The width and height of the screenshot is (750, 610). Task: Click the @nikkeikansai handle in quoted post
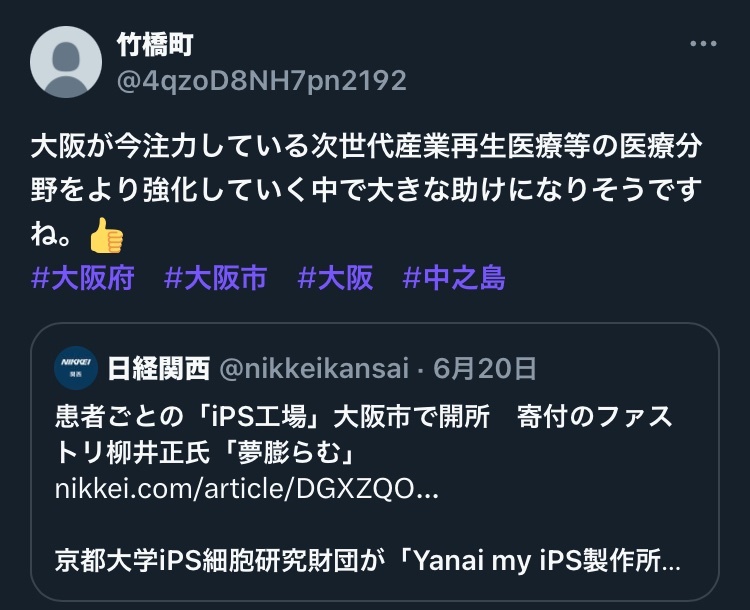[x=314, y=368]
